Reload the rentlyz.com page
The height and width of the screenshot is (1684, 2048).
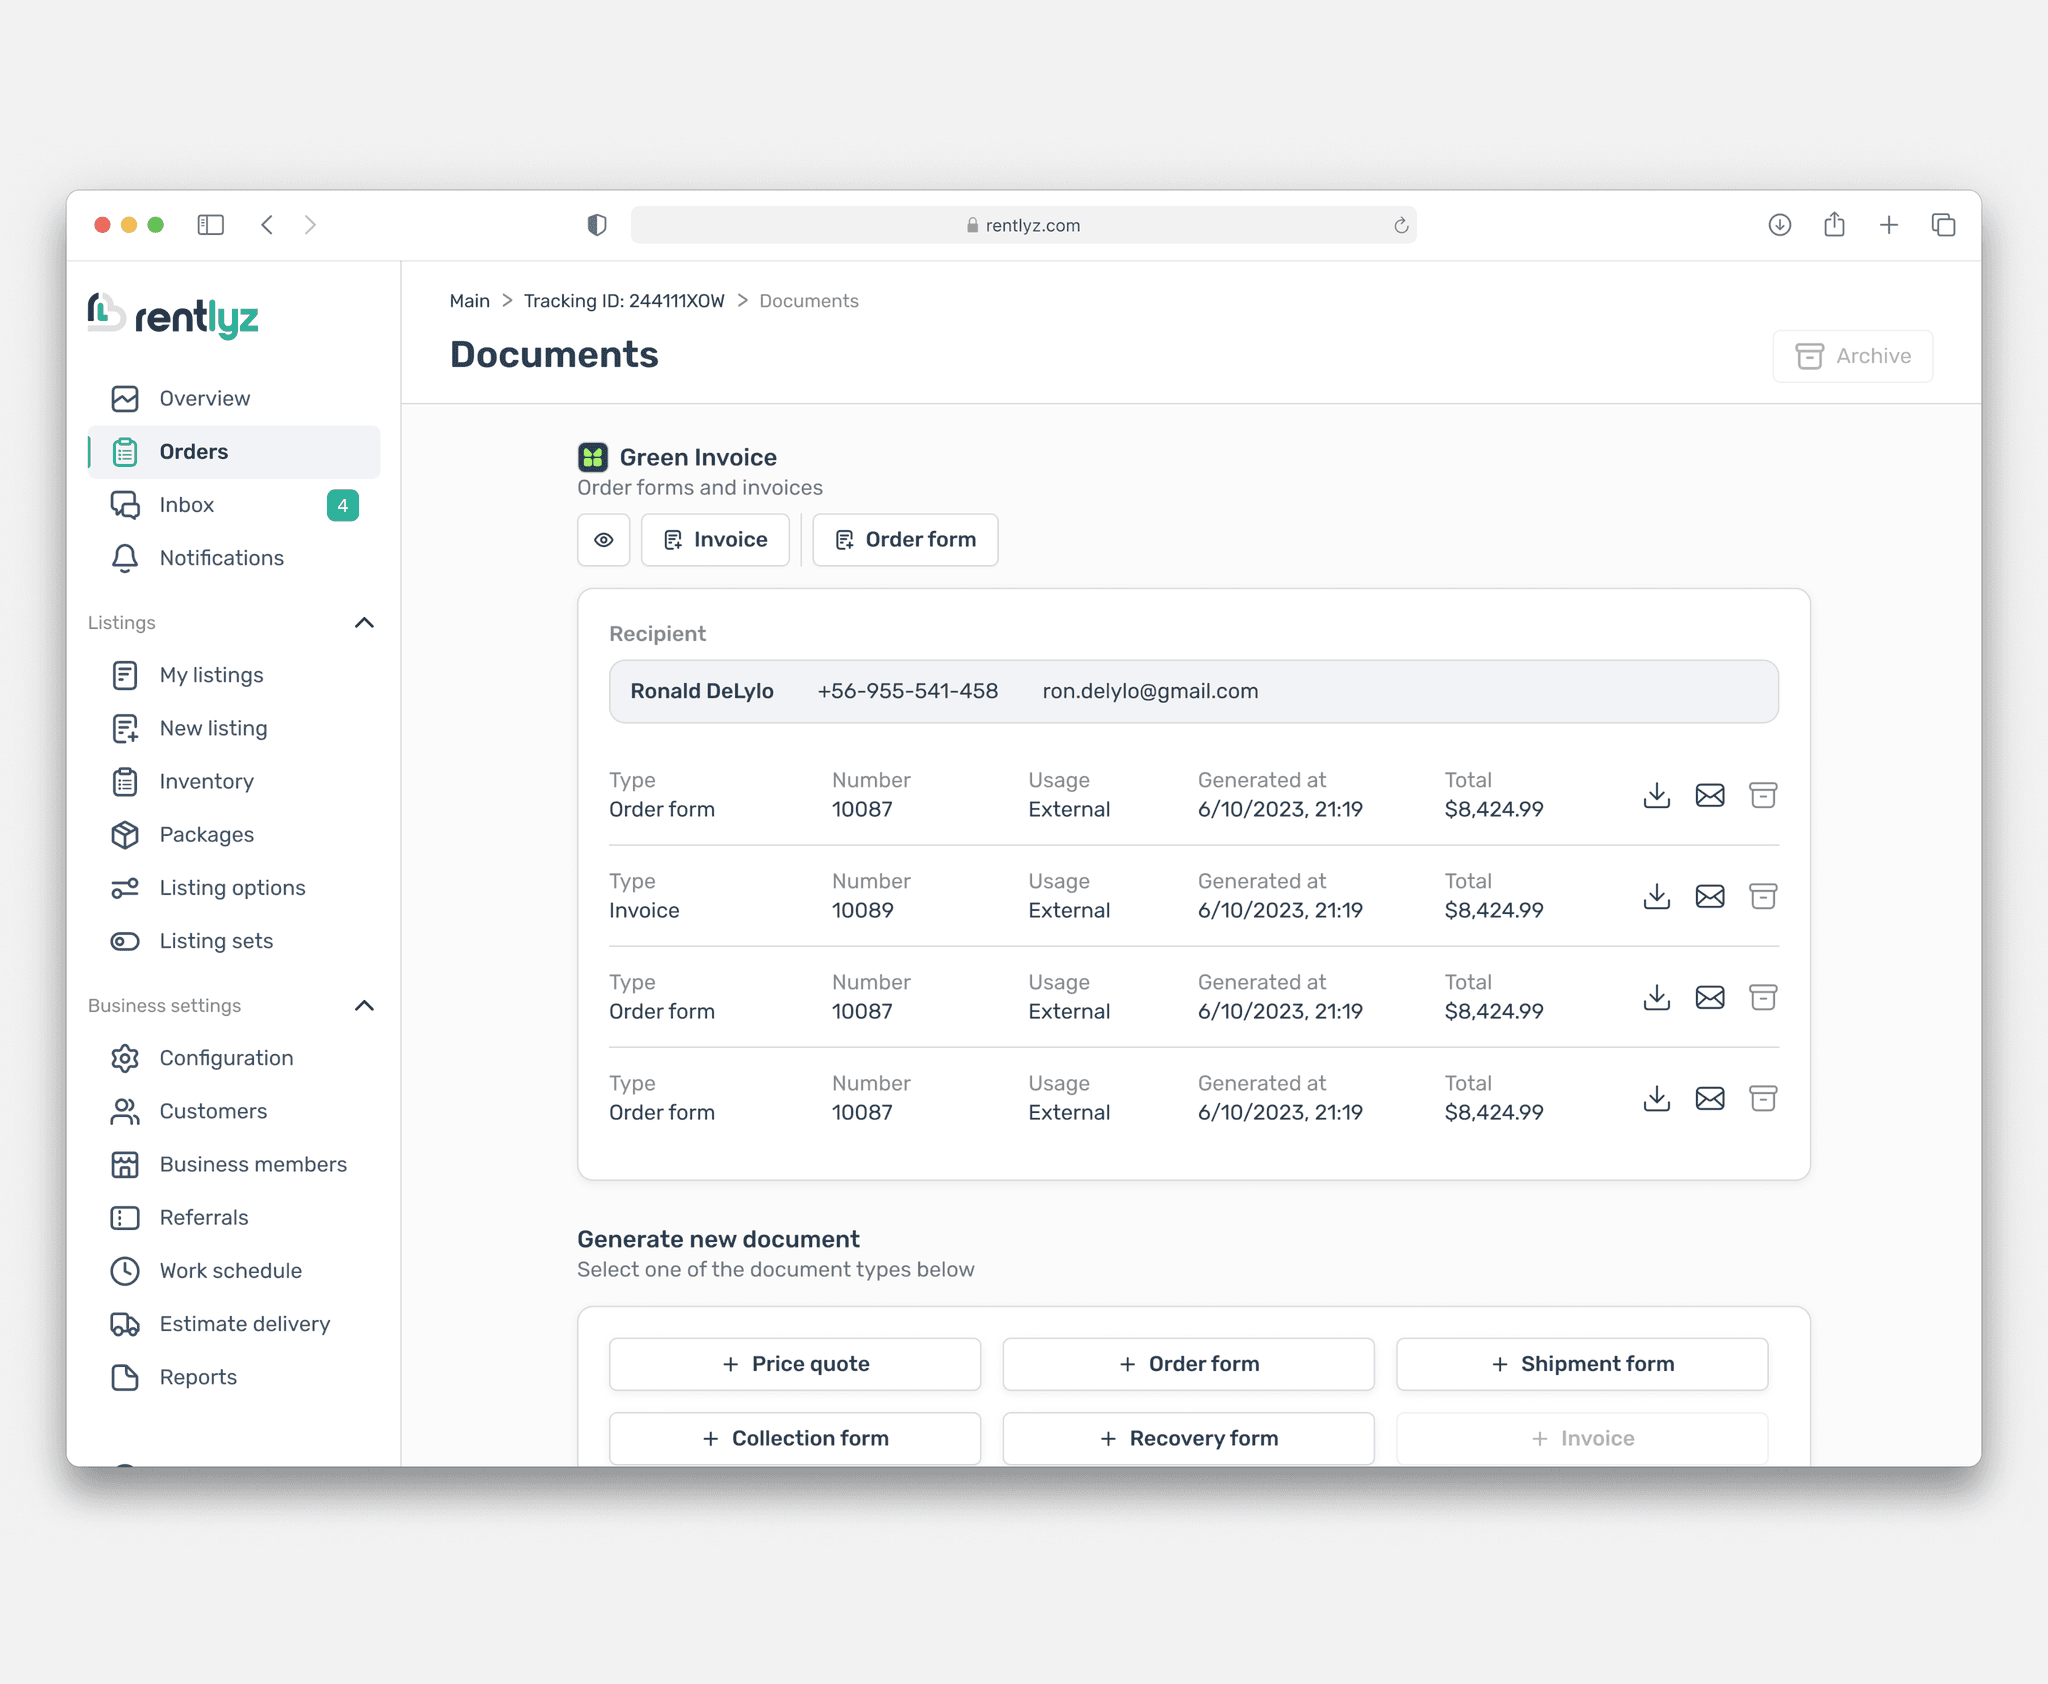click(x=1400, y=226)
